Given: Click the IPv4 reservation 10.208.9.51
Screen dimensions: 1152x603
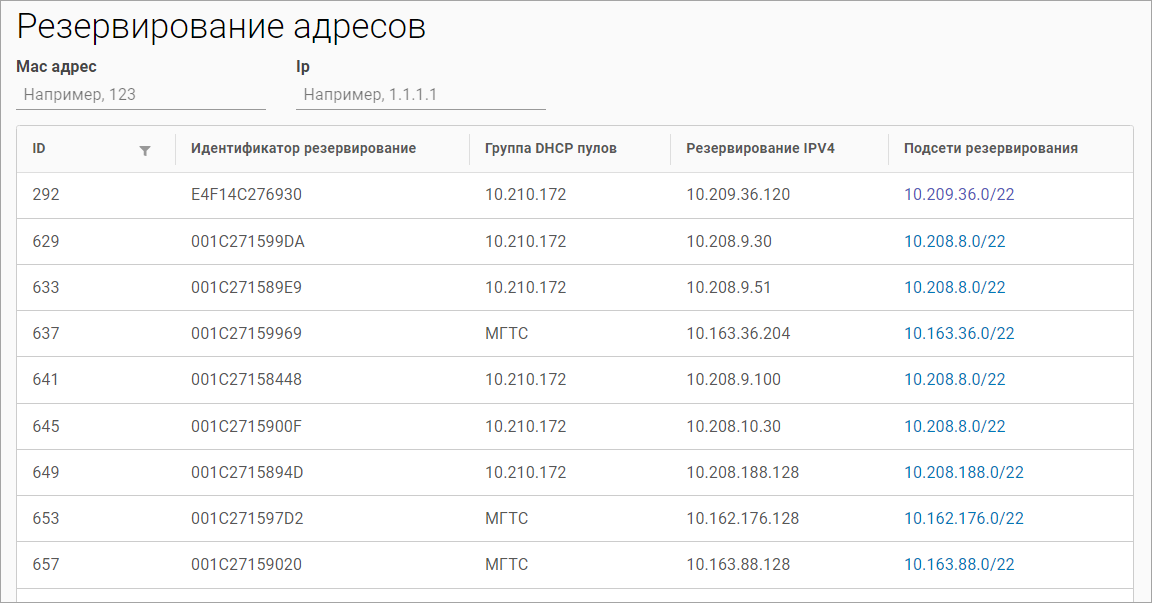Looking at the screenshot, I should 728,288.
